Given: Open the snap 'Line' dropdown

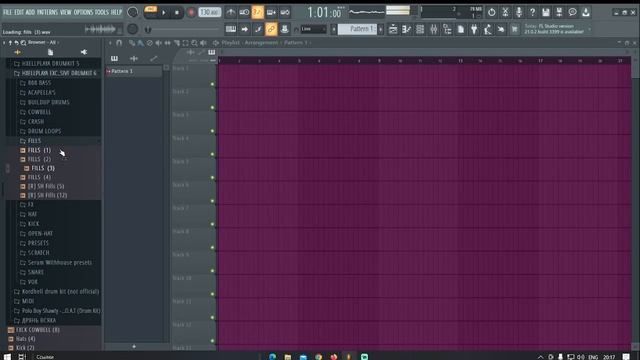Looking at the screenshot, I should tap(313, 29).
